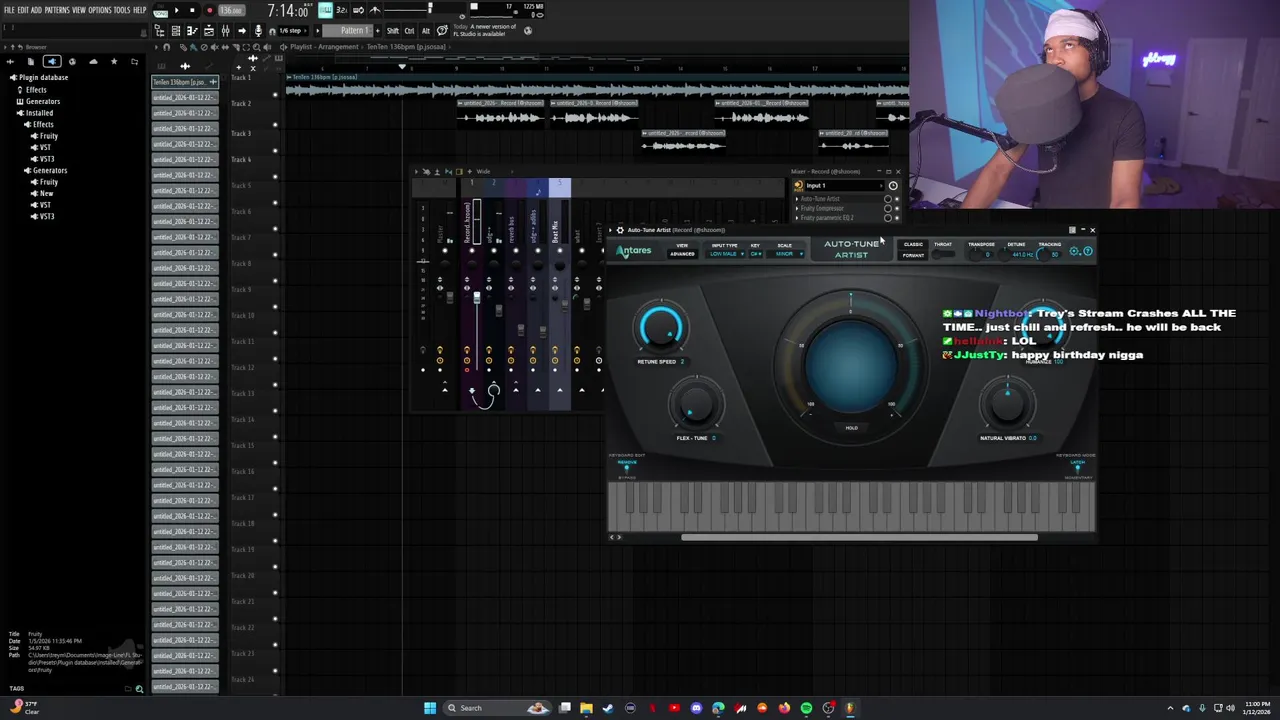
Task: Toggle Fruity parametric EQ 2 slot on/off
Action: click(x=896, y=217)
